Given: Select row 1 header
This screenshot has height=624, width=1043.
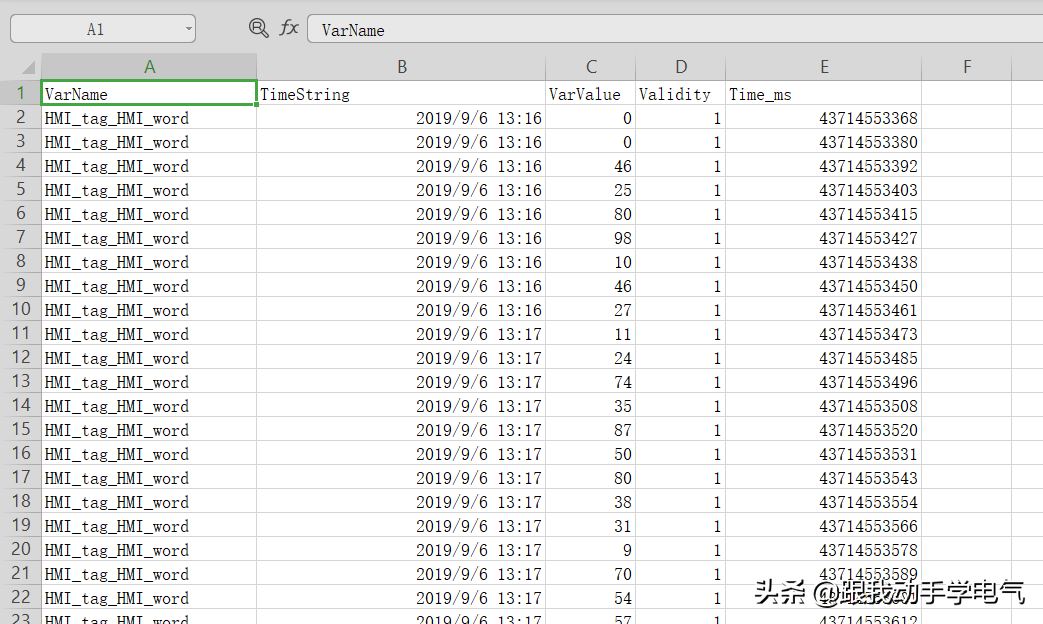Looking at the screenshot, I should [20, 94].
